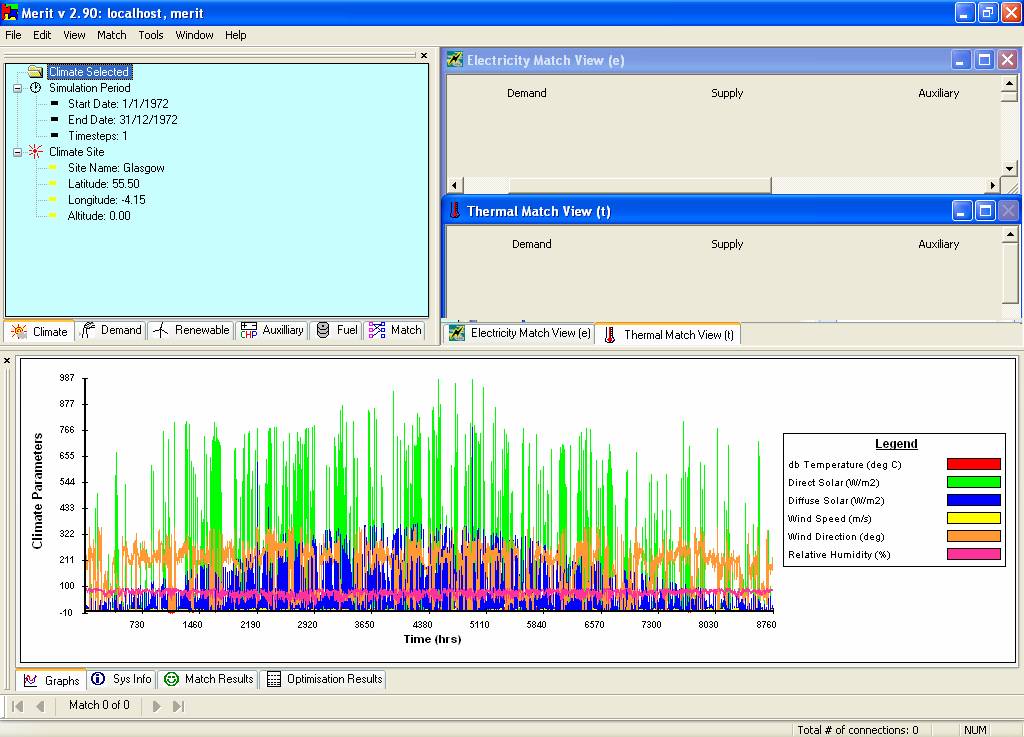Viewport: 1024px width, 737px height.
Task: Select the Climate Selected folder item
Action: tap(88, 72)
